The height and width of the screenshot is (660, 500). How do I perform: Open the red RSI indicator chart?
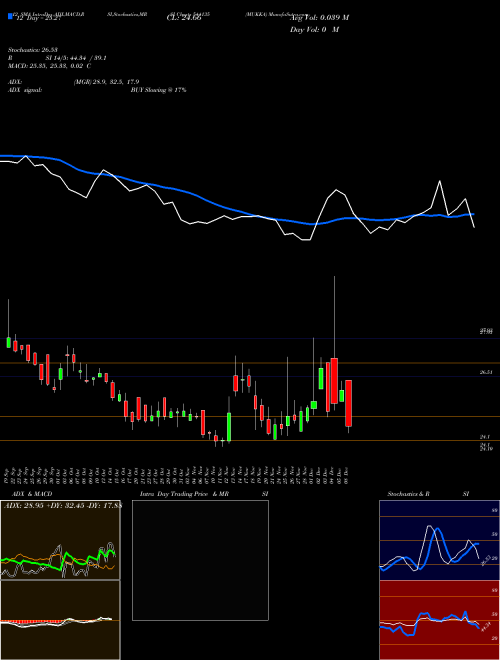pyautogui.click(x=439, y=620)
